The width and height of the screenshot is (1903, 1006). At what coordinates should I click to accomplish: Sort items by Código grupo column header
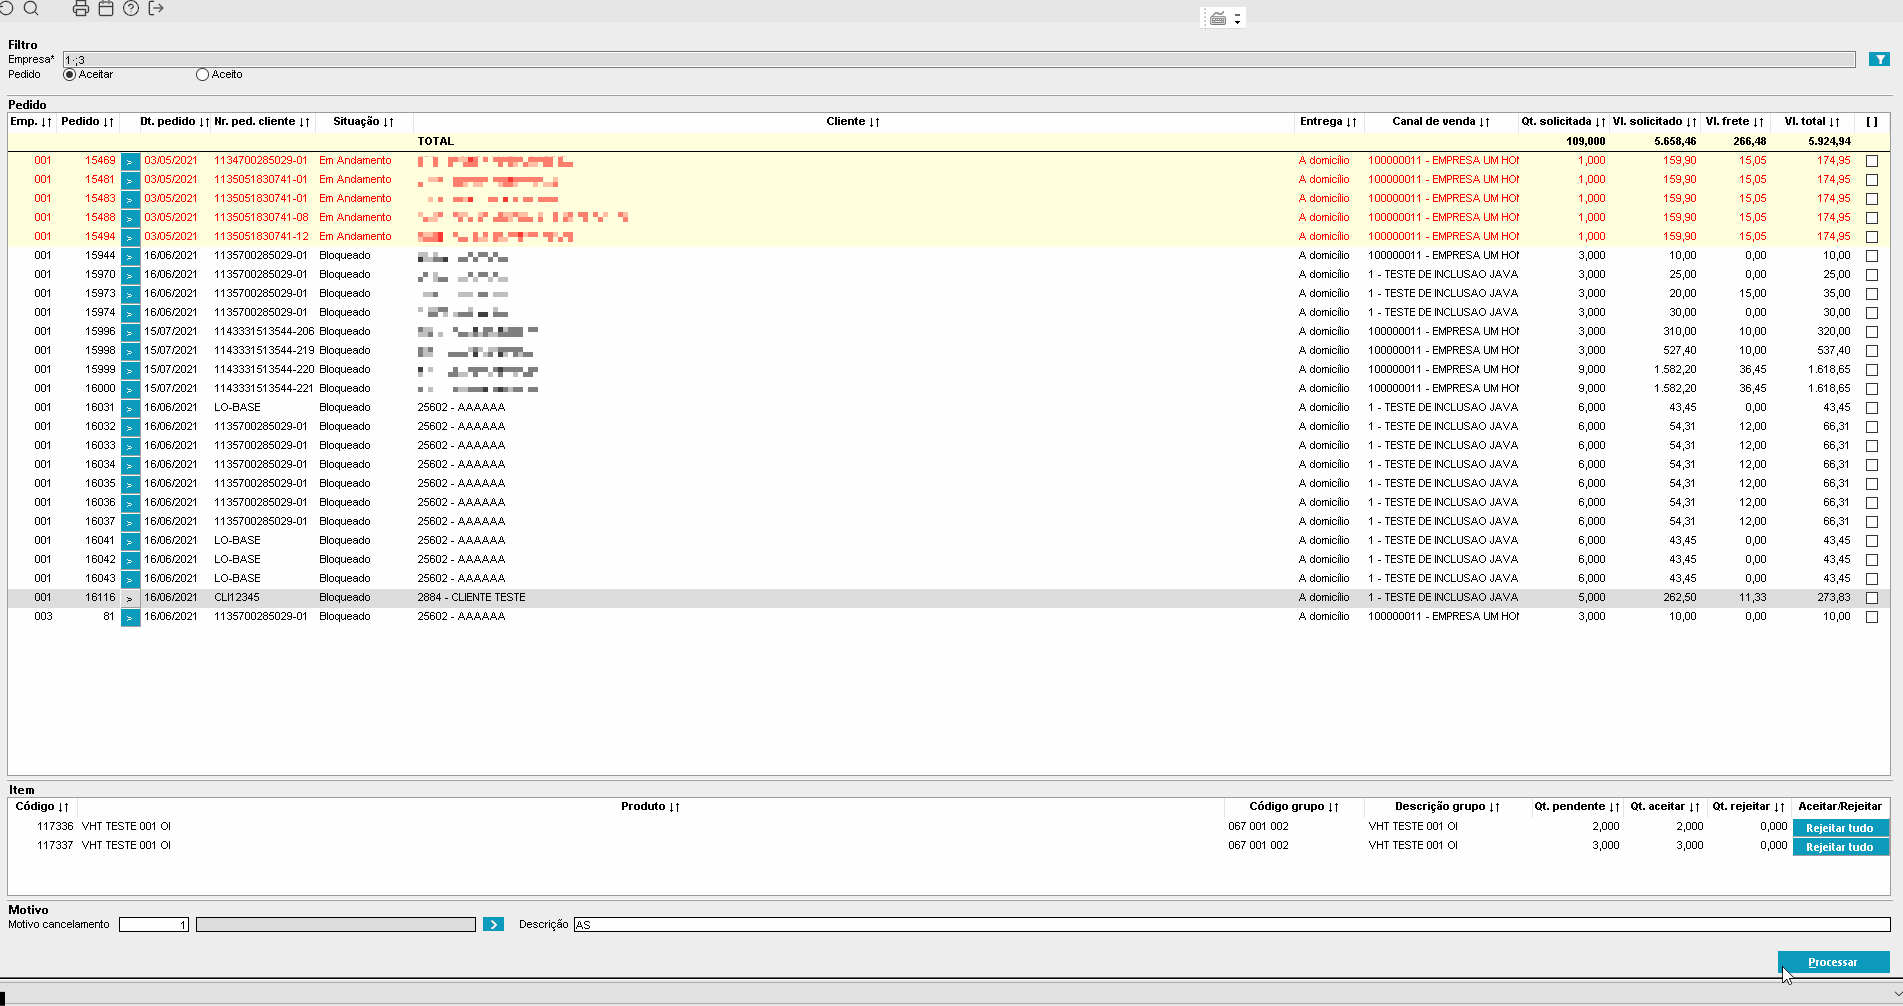click(x=1294, y=807)
